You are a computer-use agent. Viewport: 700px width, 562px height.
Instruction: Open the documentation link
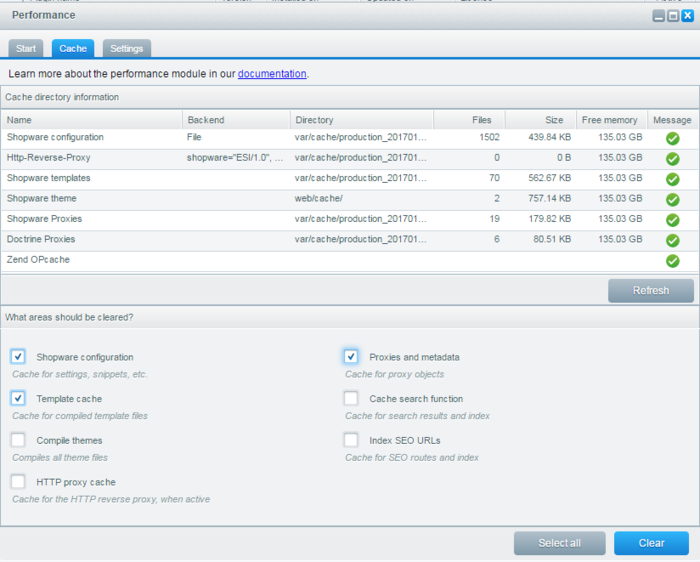(x=272, y=74)
